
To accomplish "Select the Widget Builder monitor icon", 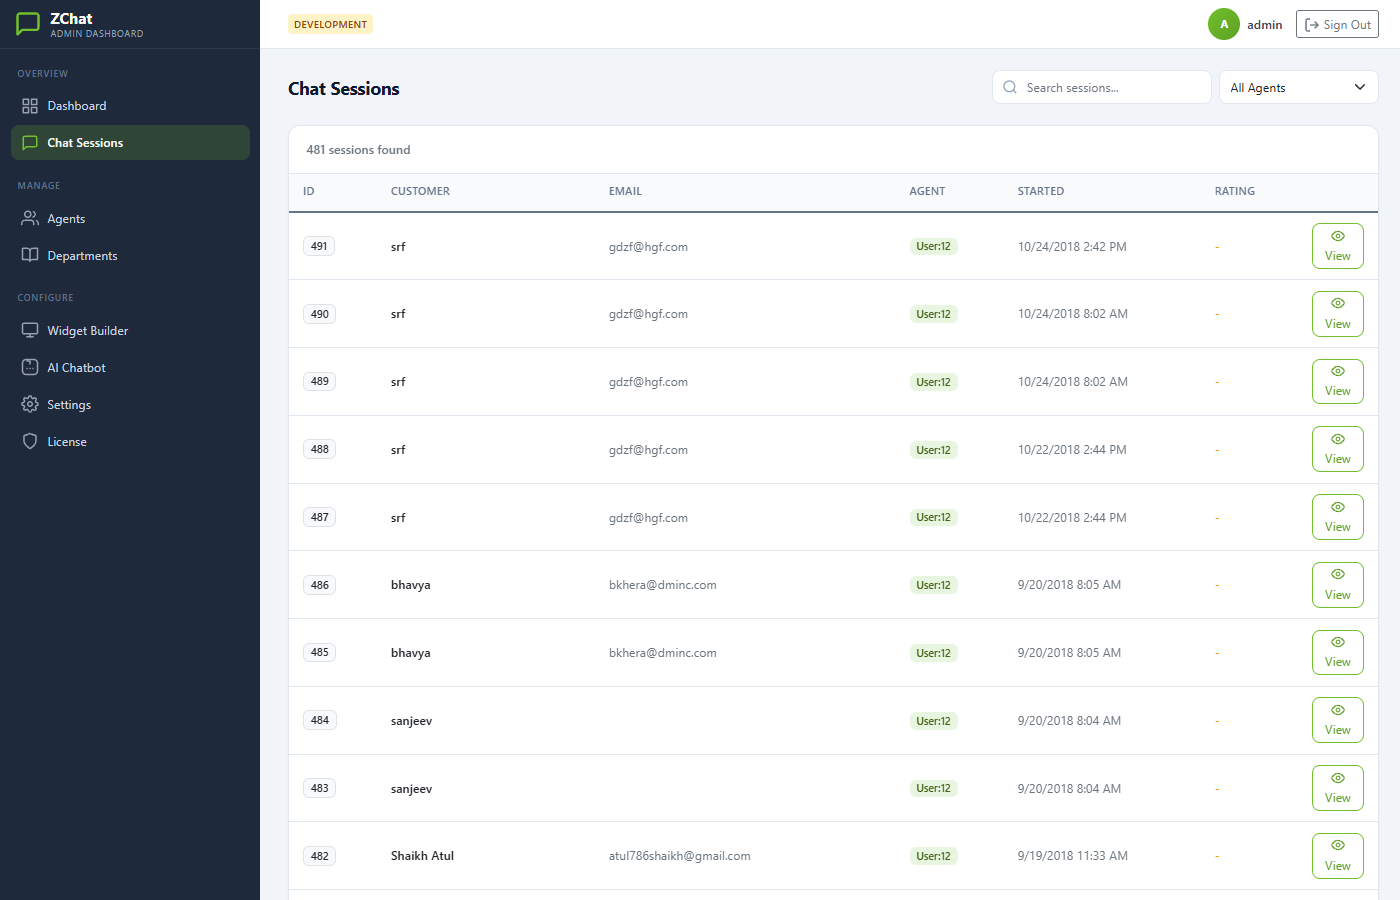I will (29, 330).
